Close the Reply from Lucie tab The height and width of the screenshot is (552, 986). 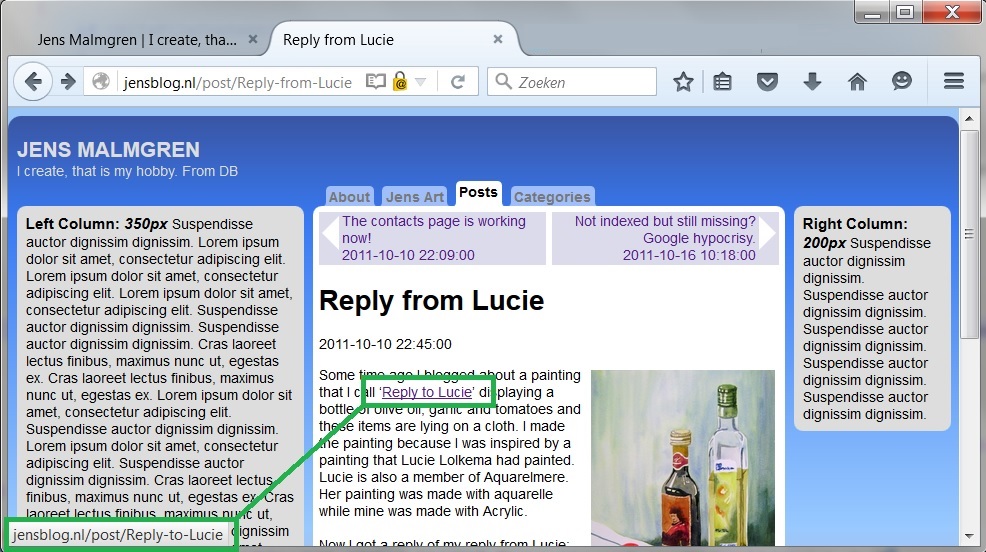497,39
